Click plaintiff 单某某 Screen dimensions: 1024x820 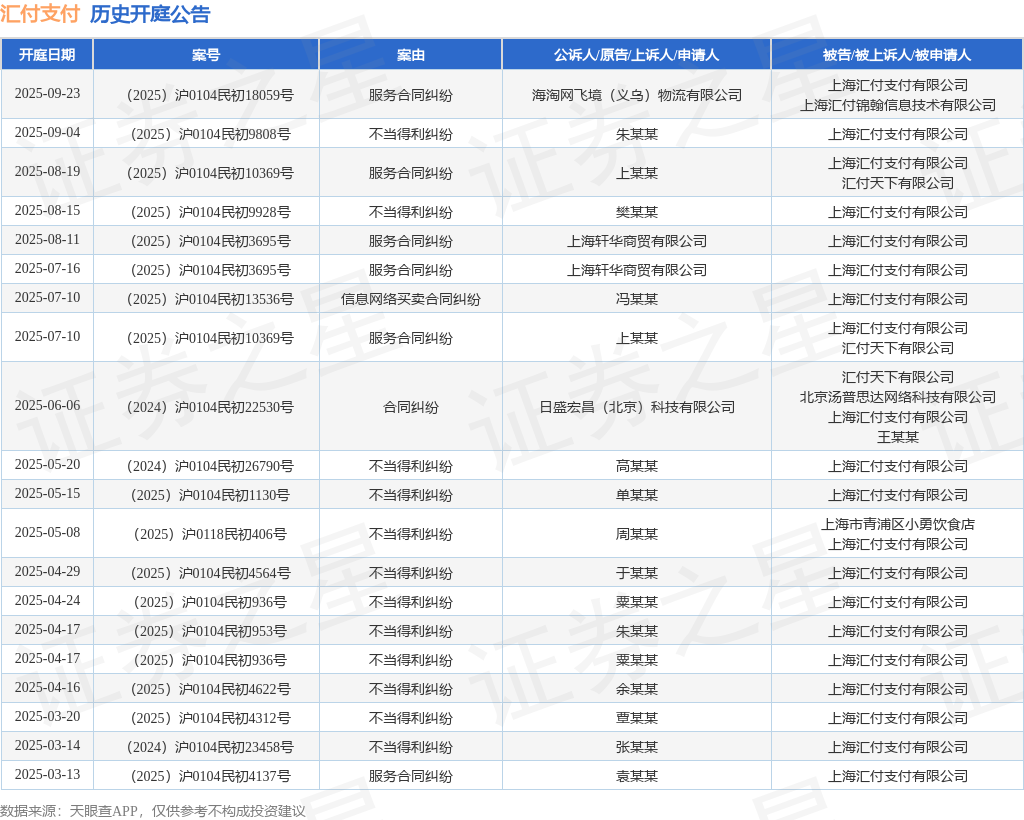(637, 496)
